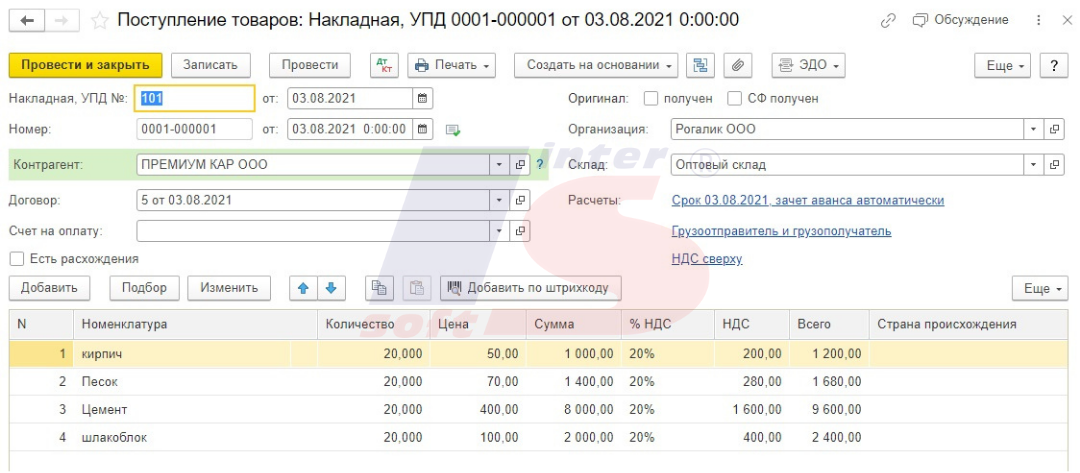
Task: Open the ЭДО dropdown menu
Action: 808,65
